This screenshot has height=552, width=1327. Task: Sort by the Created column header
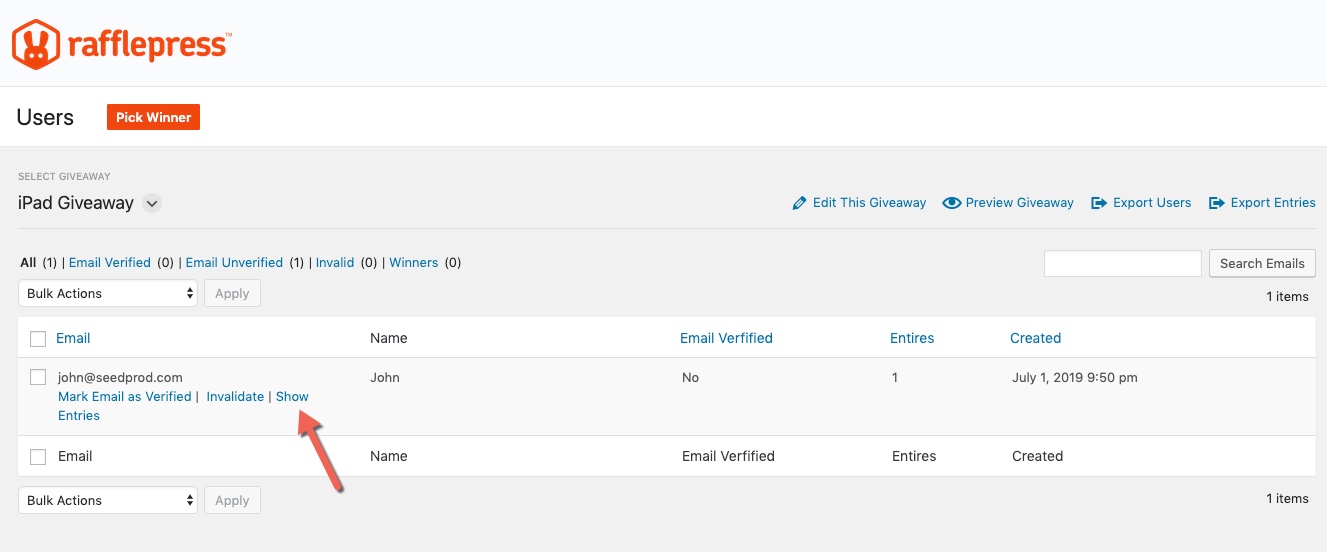(x=1035, y=338)
